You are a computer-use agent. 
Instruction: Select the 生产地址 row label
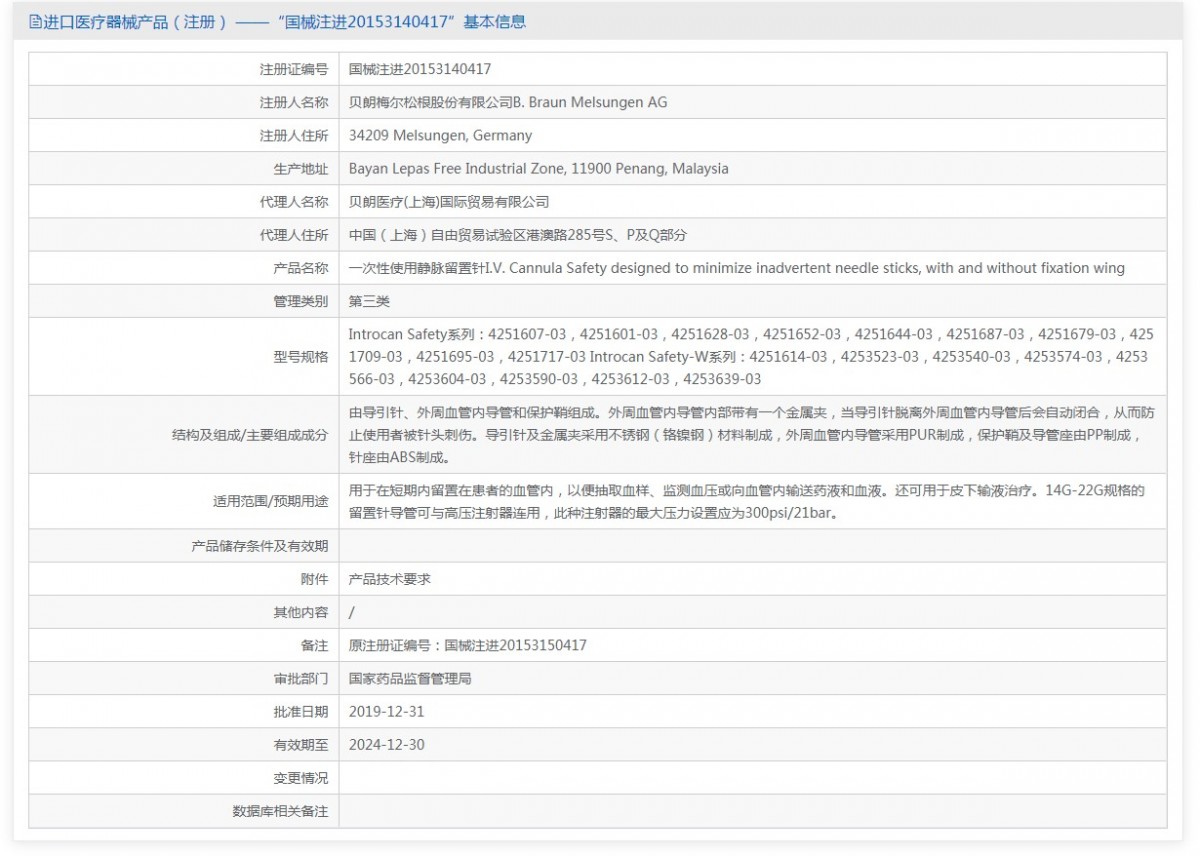[x=301, y=169]
